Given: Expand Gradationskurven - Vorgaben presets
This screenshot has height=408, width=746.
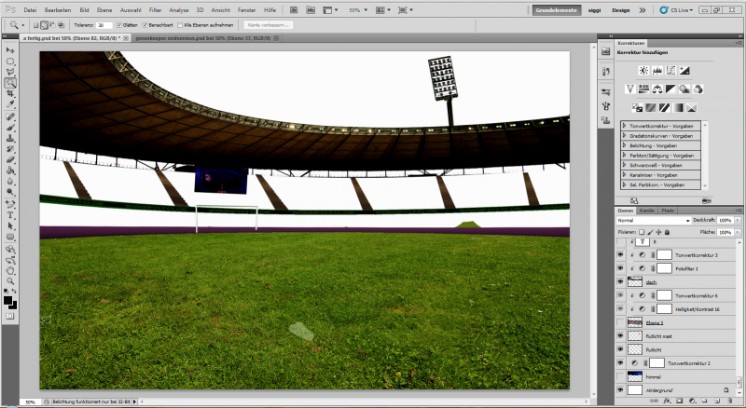Looking at the screenshot, I should point(624,136).
